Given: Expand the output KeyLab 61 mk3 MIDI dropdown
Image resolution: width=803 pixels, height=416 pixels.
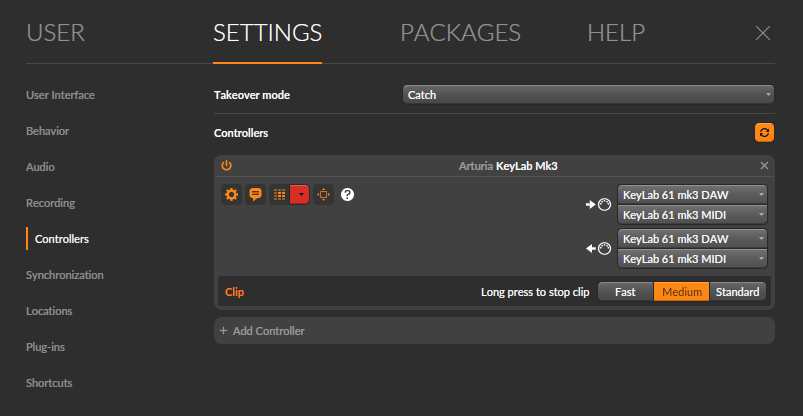Looking at the screenshot, I should (692, 259).
